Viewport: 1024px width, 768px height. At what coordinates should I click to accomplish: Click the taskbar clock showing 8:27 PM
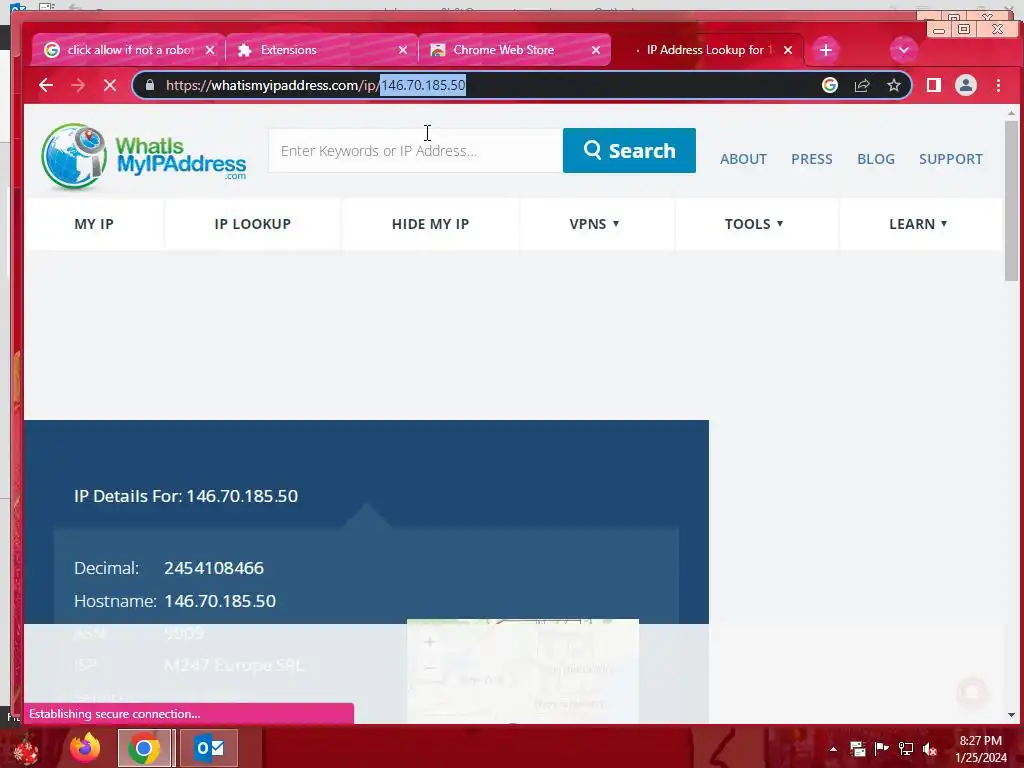point(981,749)
